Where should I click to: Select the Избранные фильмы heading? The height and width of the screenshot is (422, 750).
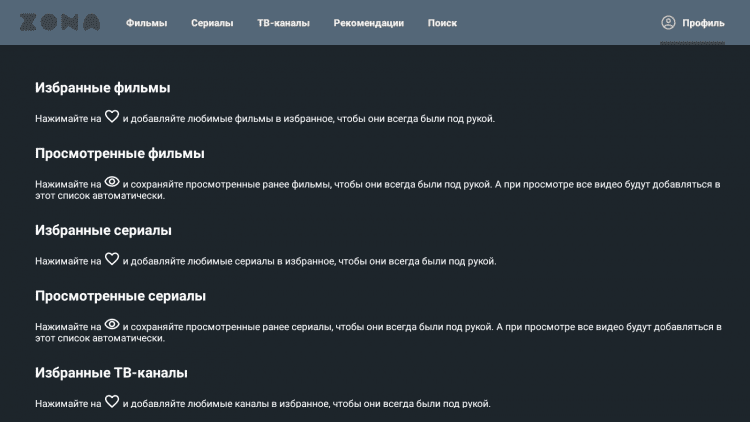click(103, 88)
